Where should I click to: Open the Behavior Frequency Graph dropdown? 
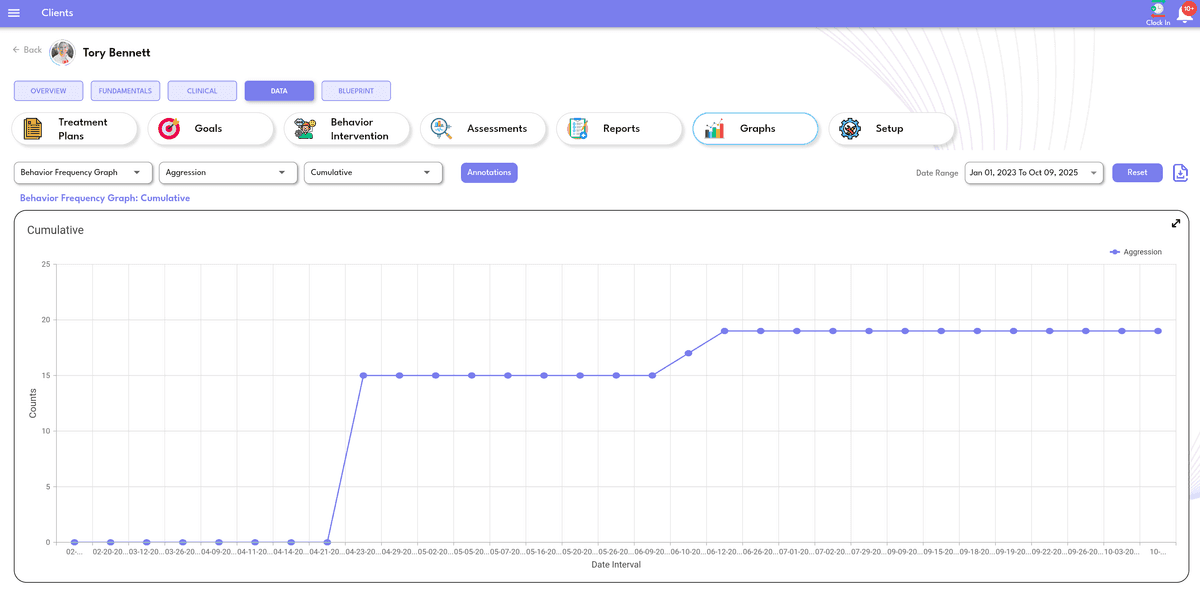pos(84,173)
